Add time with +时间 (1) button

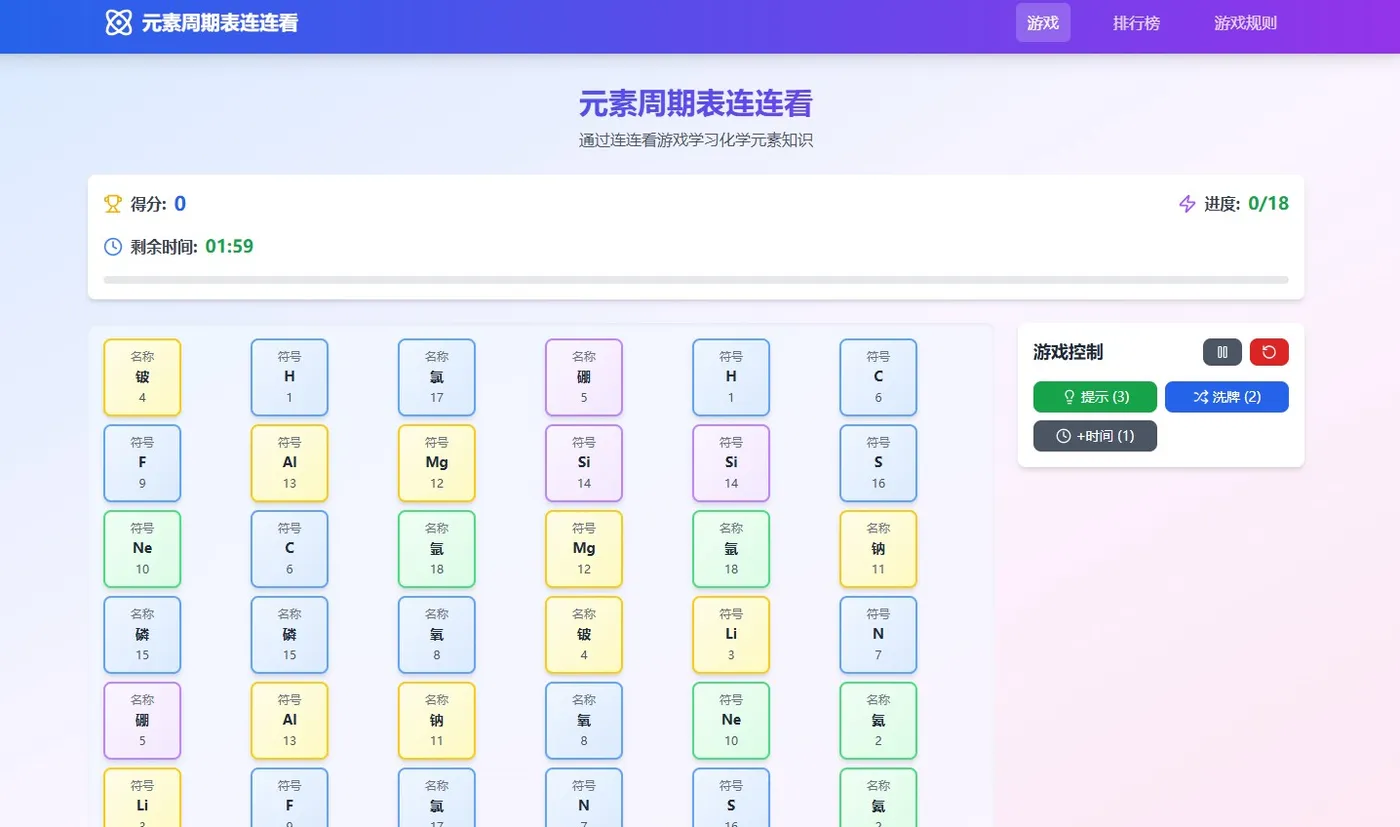1095,436
